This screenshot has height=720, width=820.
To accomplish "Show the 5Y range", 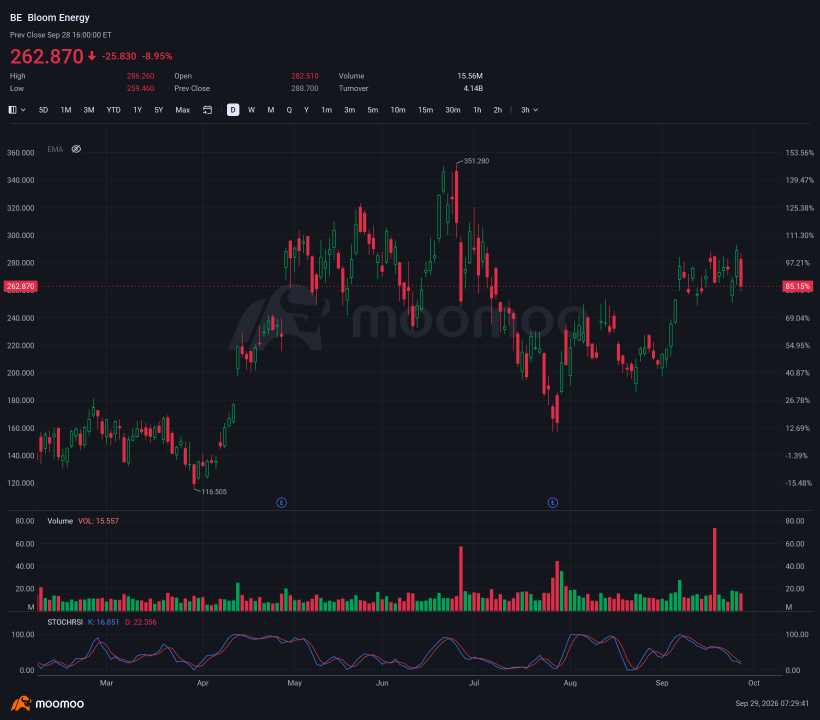I will click(159, 110).
